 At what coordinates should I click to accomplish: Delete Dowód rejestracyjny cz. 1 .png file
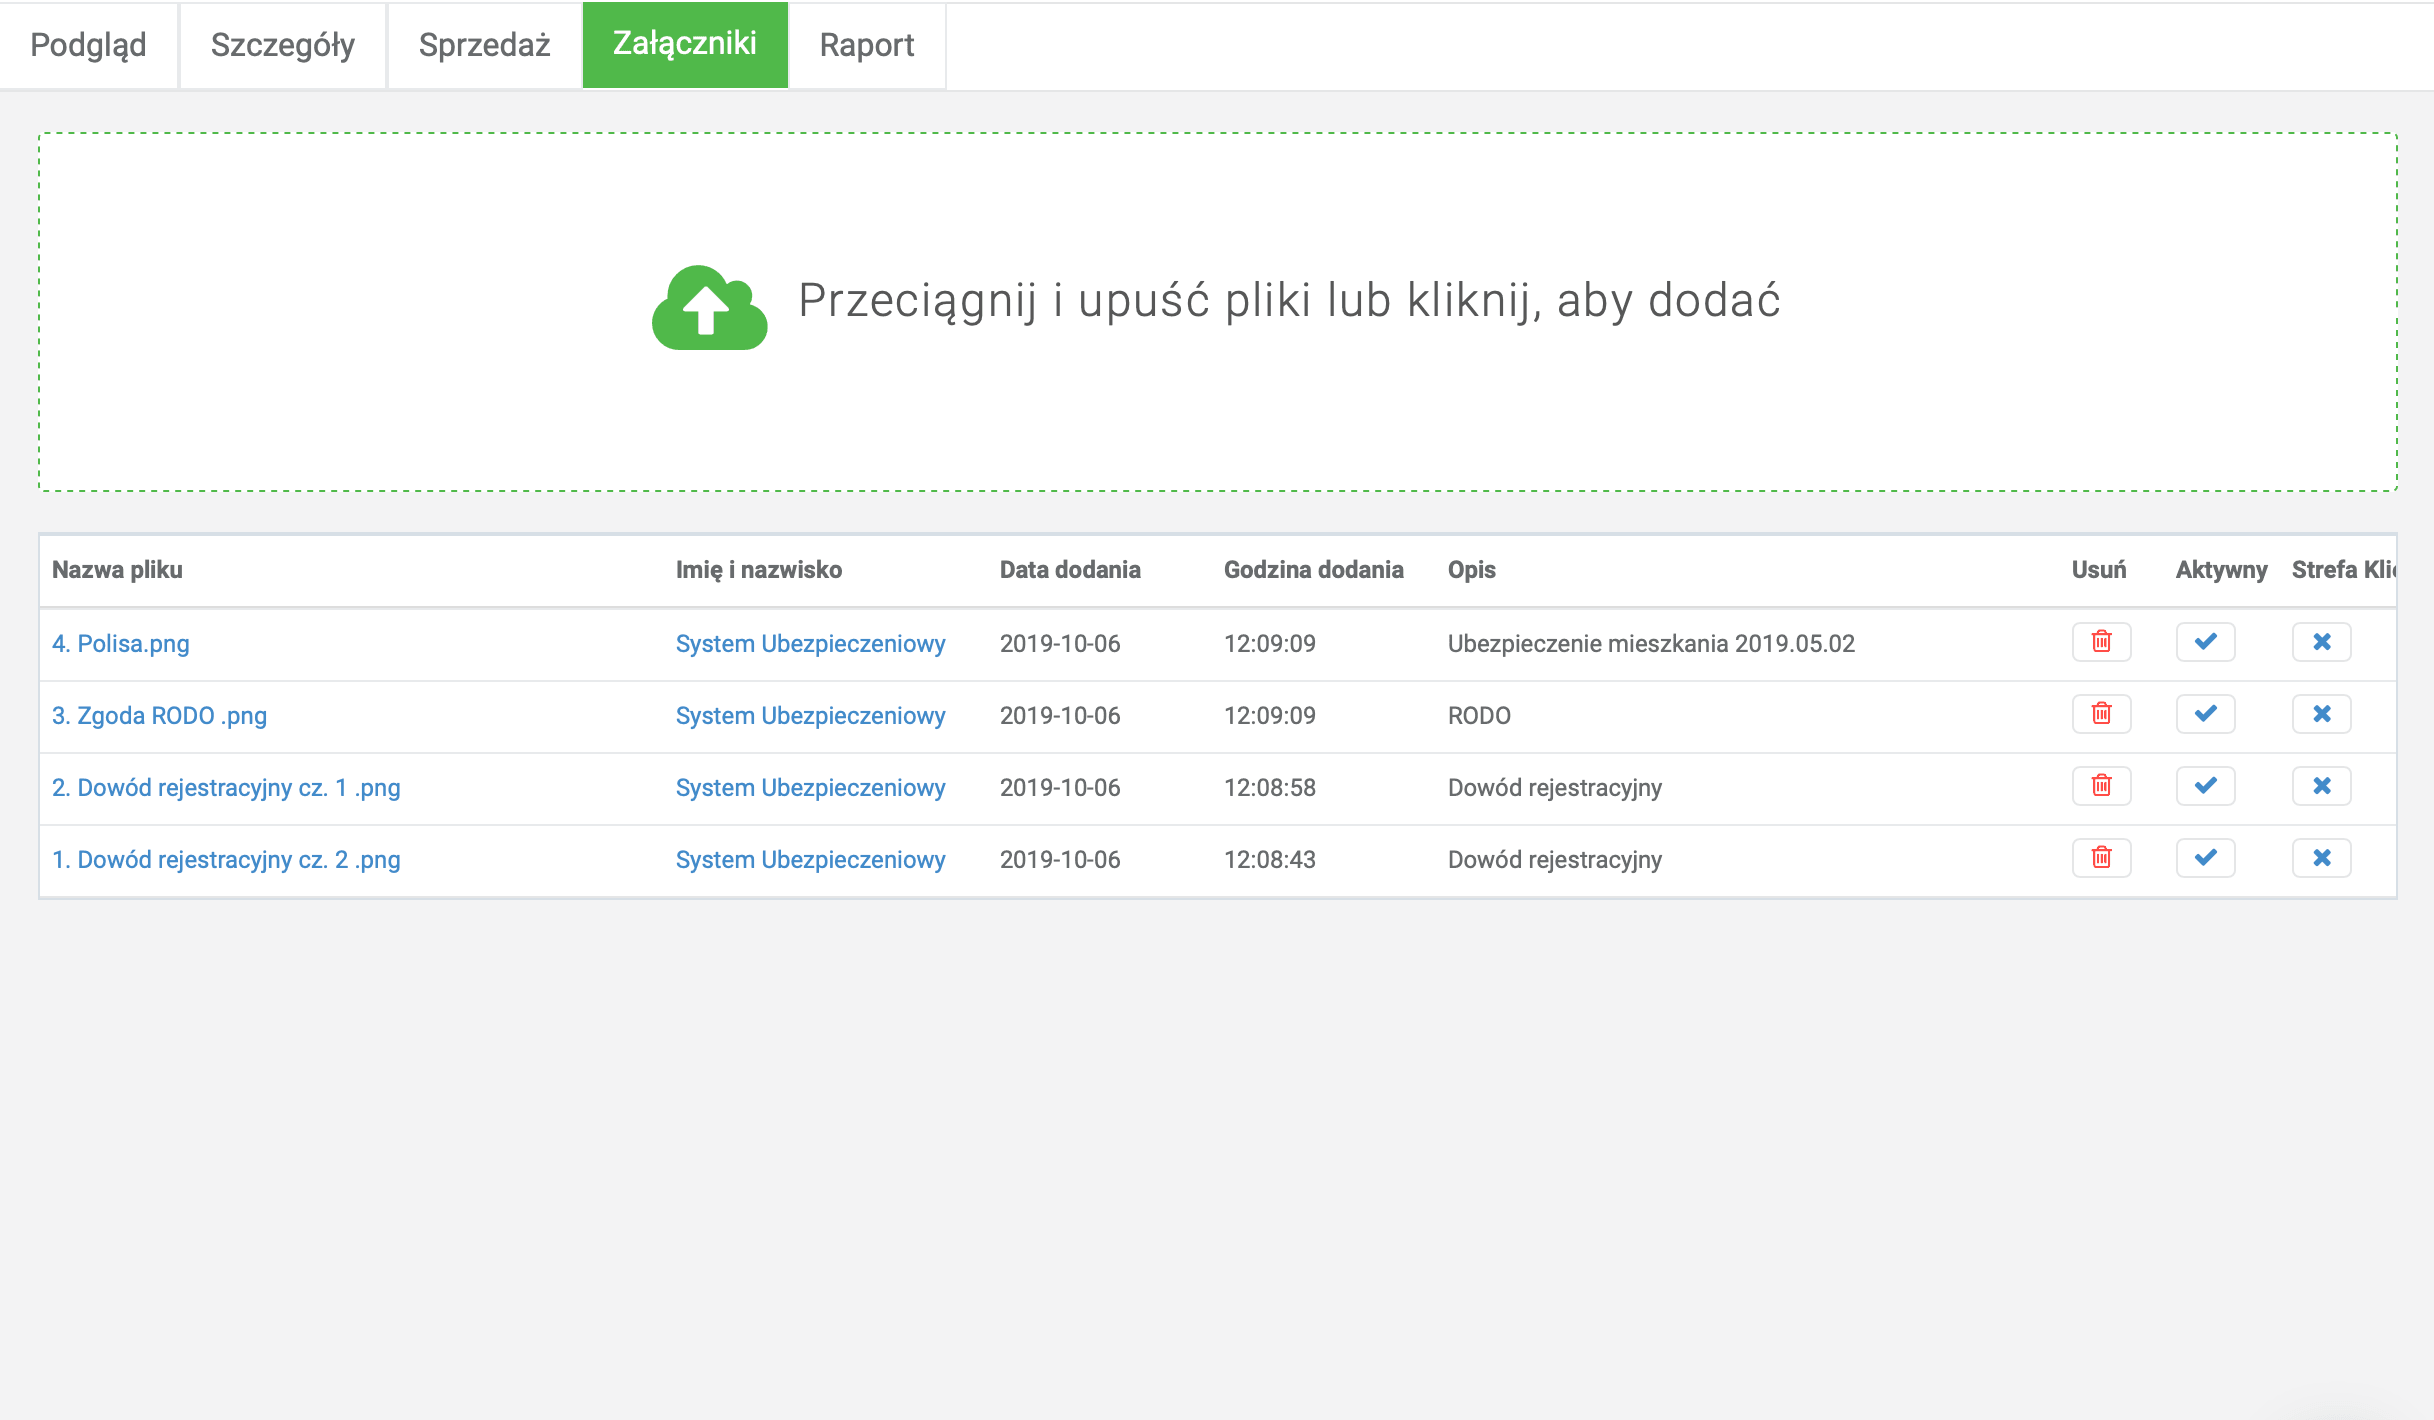tap(2101, 786)
